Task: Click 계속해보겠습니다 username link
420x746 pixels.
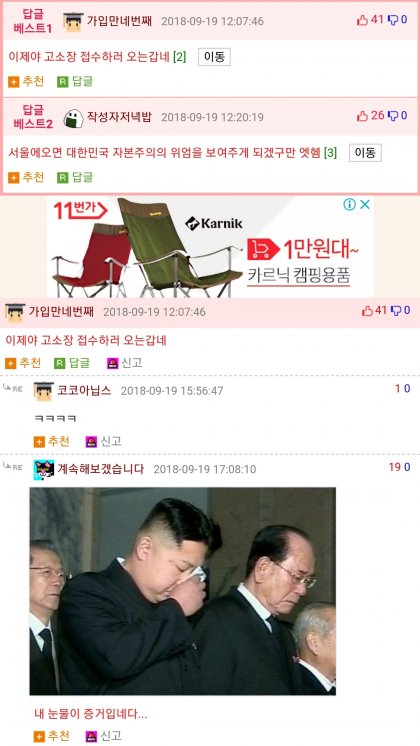Action: point(100,469)
